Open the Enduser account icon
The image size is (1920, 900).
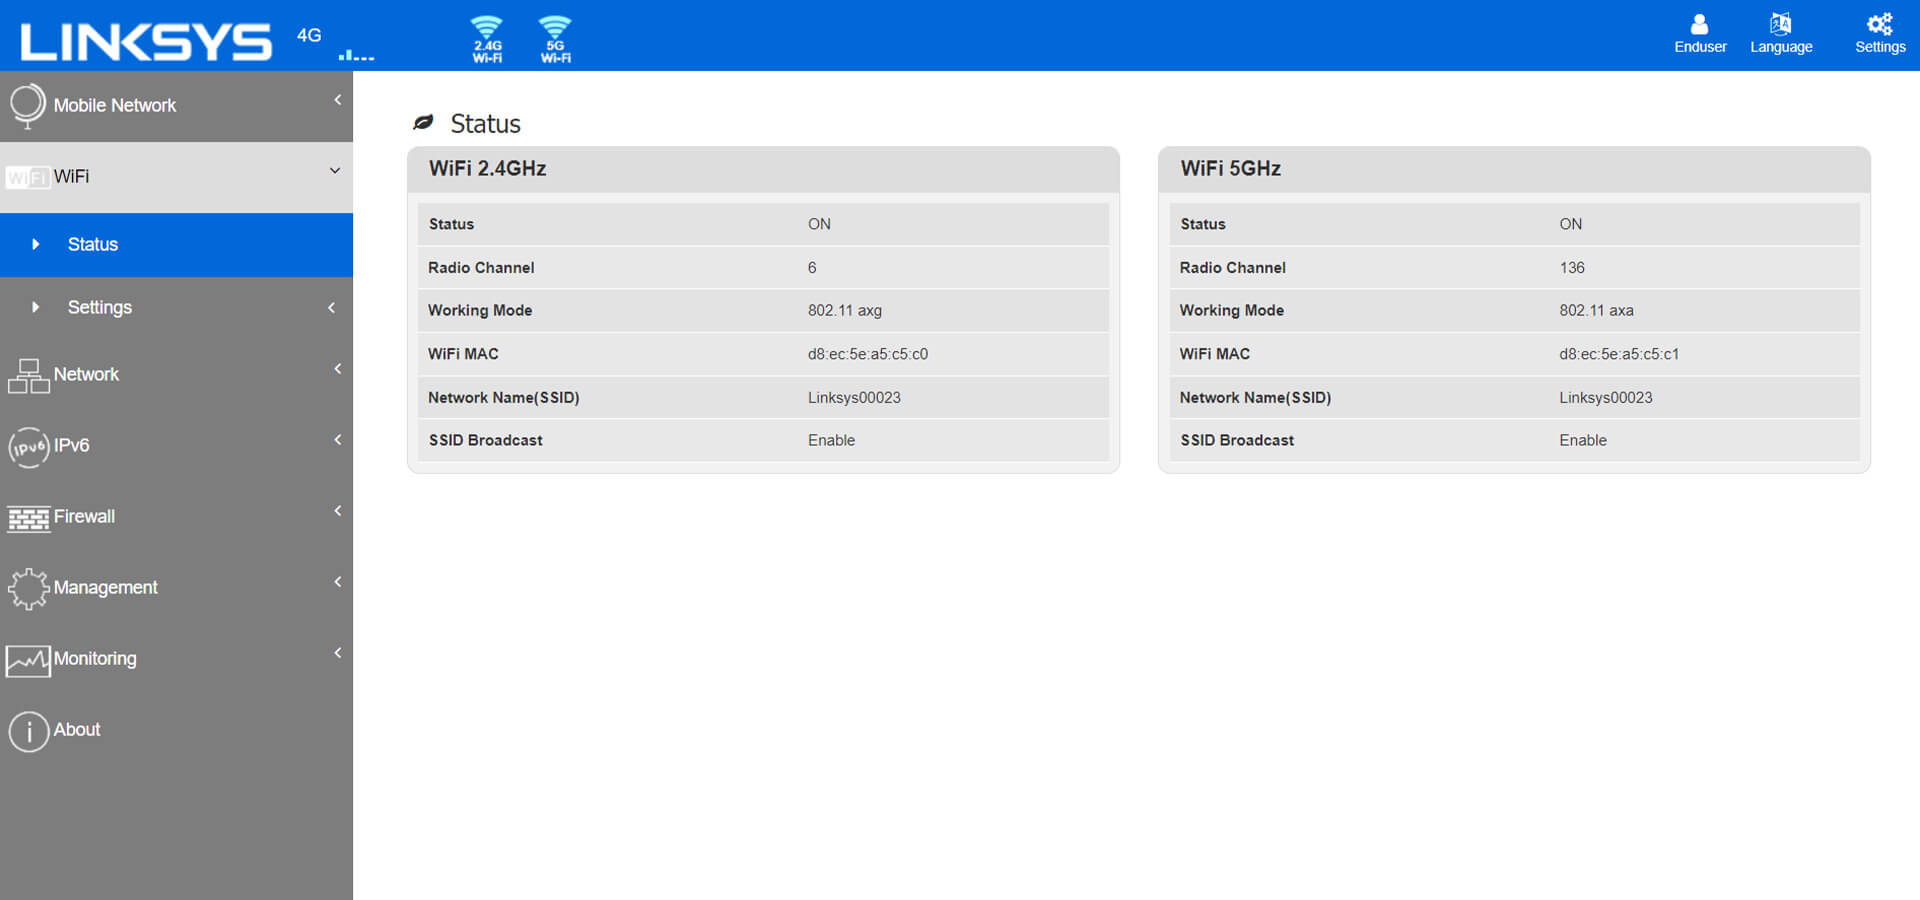click(x=1699, y=33)
